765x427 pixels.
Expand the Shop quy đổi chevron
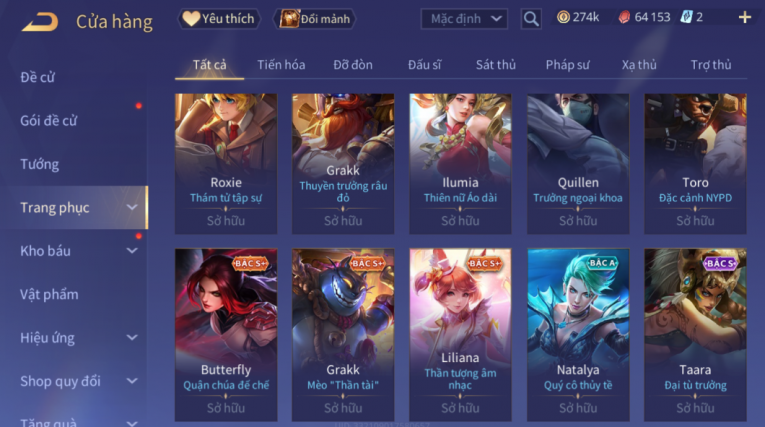132,381
